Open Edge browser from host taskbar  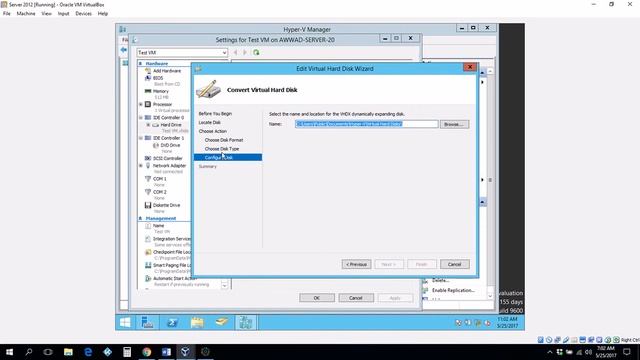click(88, 352)
